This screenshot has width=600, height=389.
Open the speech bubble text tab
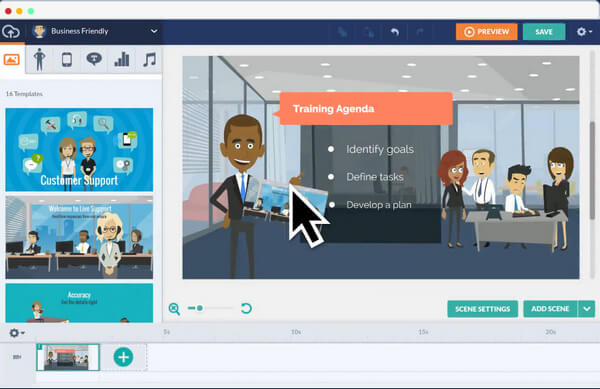click(94, 59)
